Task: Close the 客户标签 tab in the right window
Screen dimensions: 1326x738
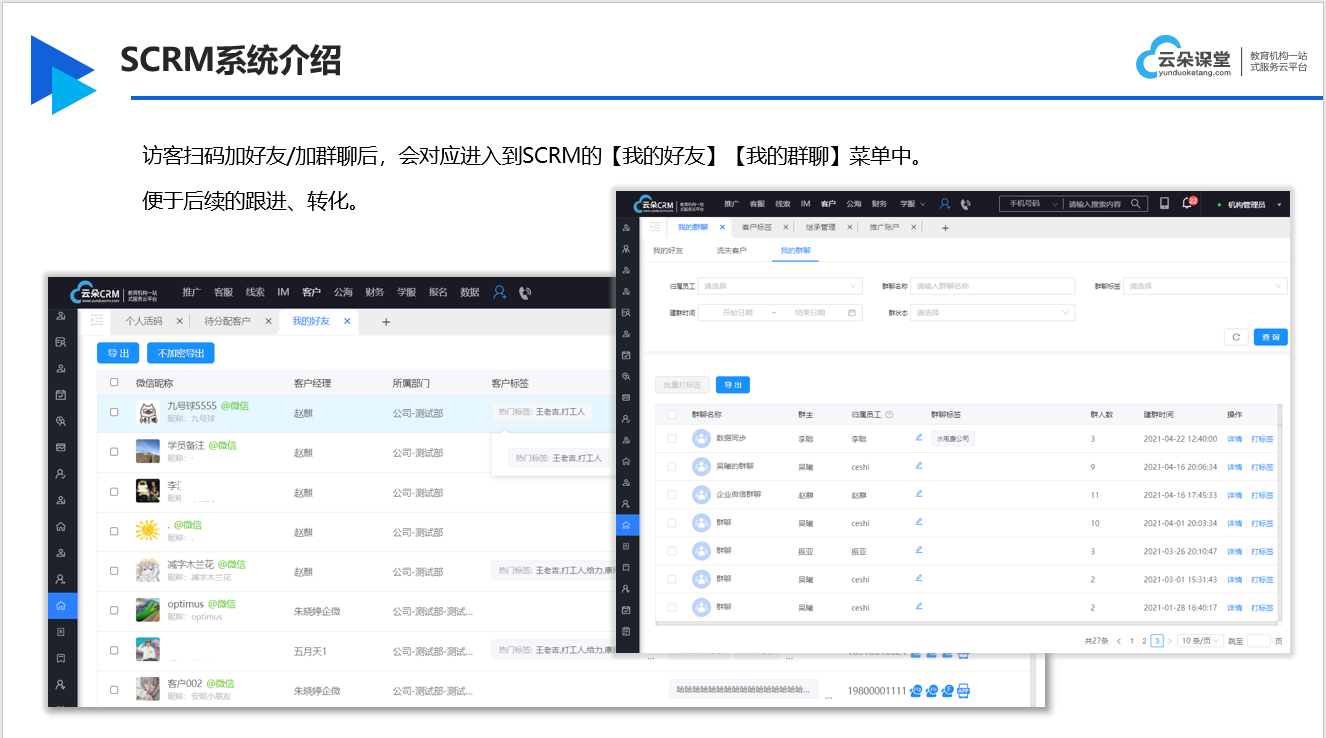Action: 786,227
